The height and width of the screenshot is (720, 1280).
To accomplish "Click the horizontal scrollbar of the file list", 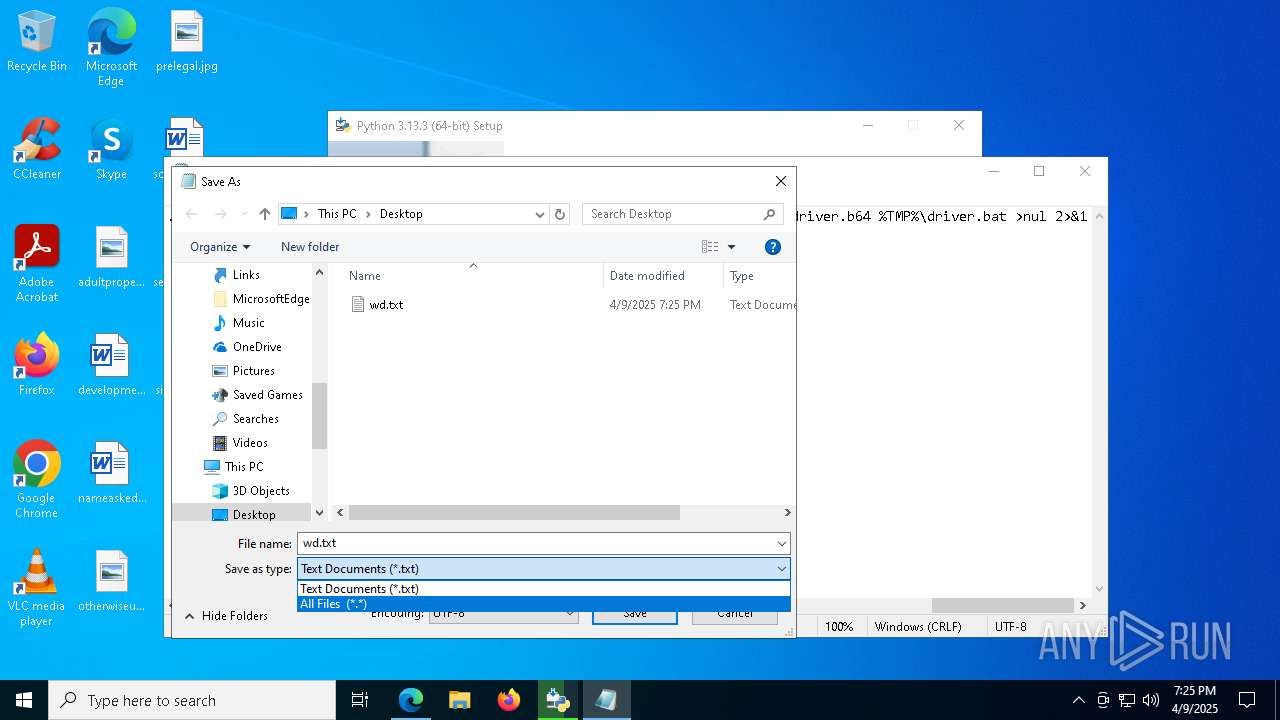I will 514,513.
